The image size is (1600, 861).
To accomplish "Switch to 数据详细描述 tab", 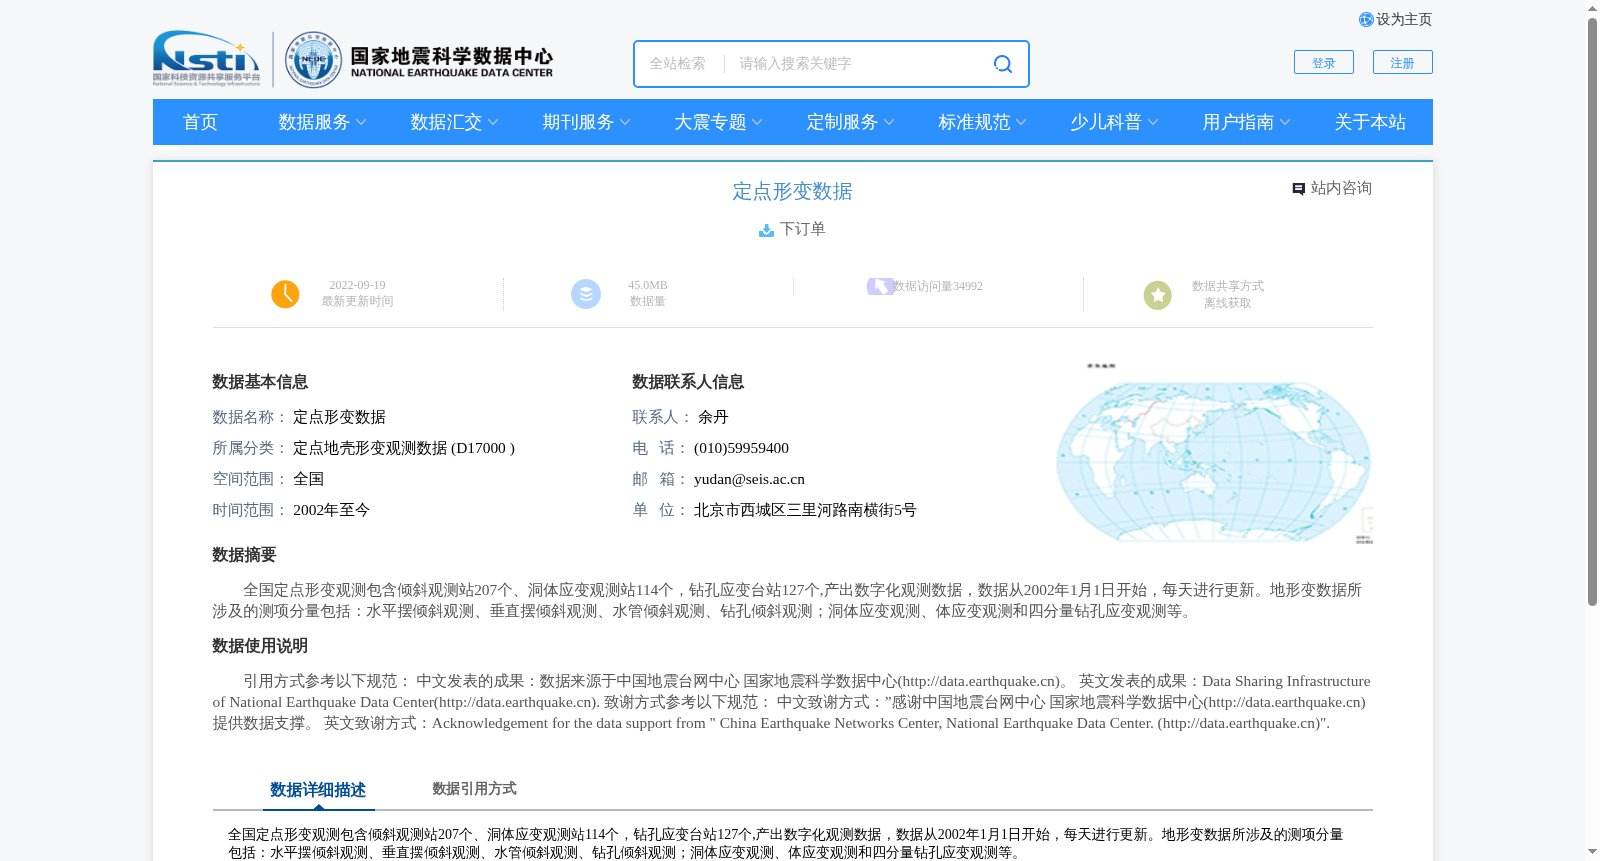I will coord(318,790).
